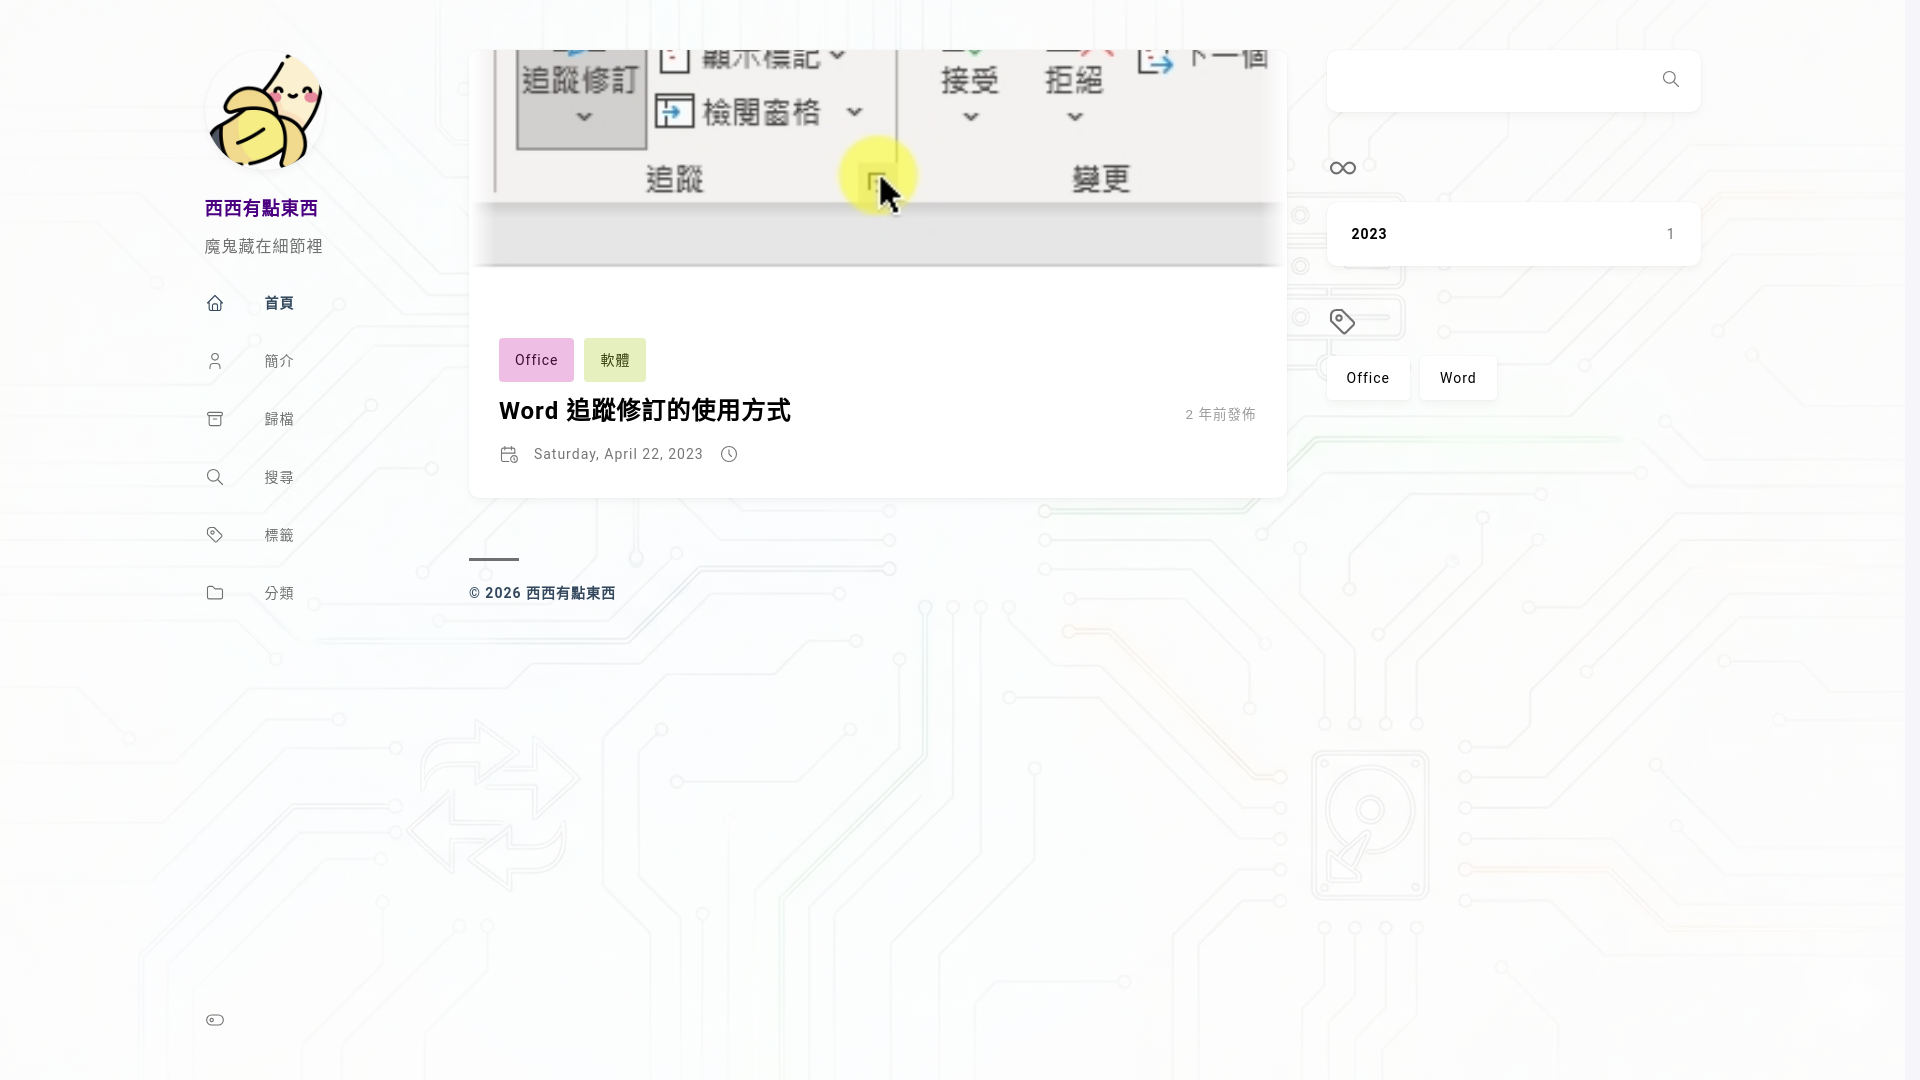Click the infinity archives widget icon
The width and height of the screenshot is (1920, 1080).
click(x=1343, y=168)
